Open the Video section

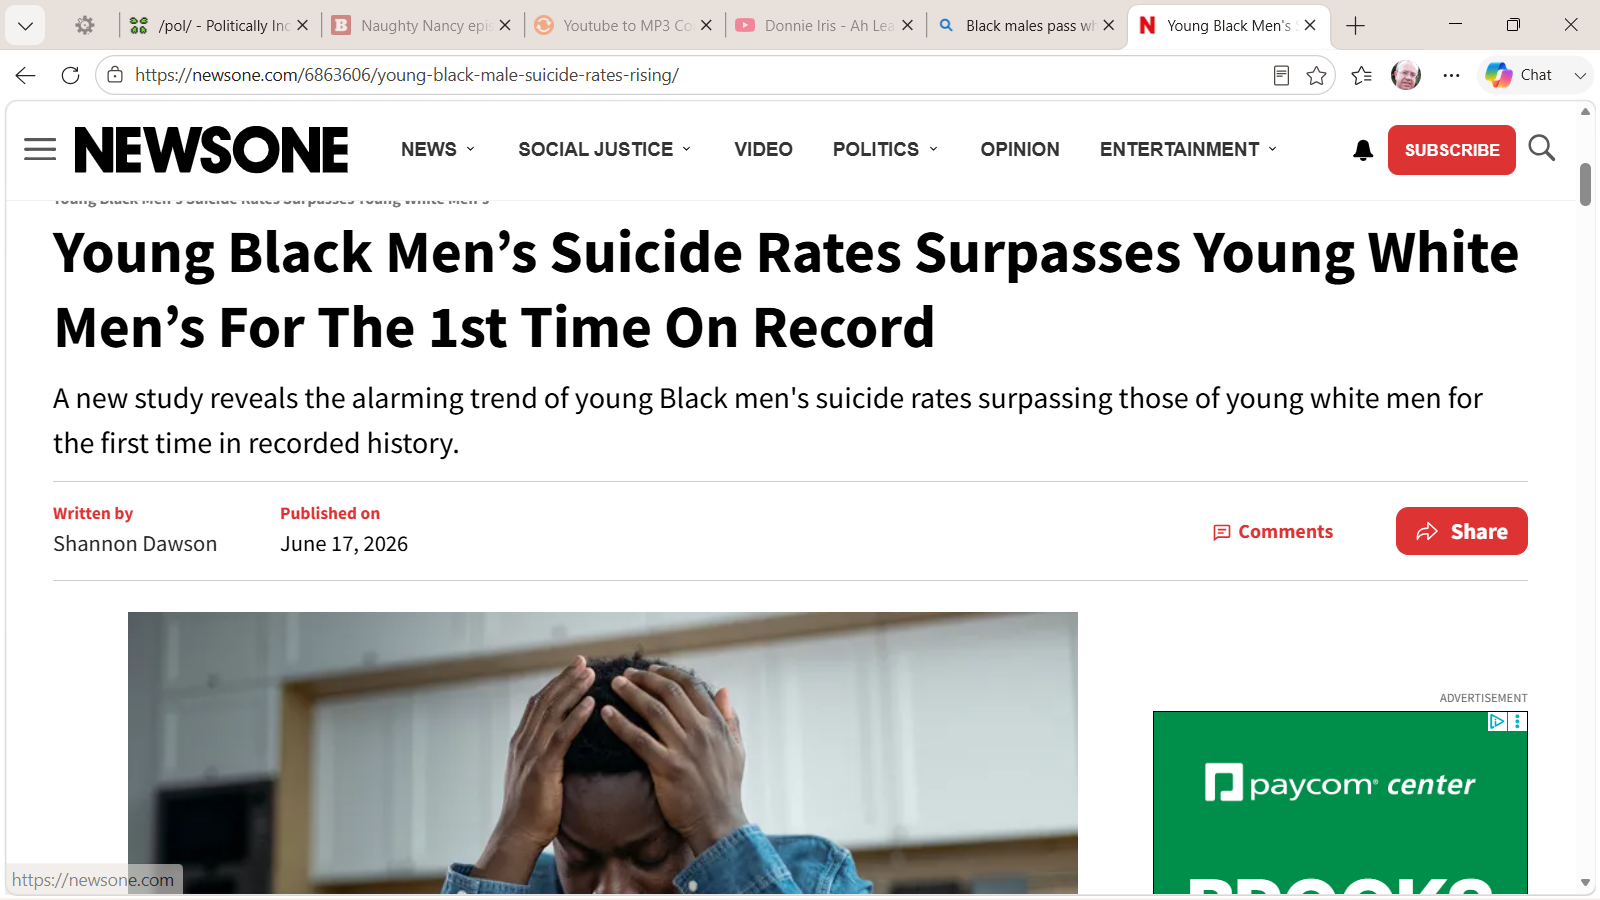pyautogui.click(x=763, y=149)
